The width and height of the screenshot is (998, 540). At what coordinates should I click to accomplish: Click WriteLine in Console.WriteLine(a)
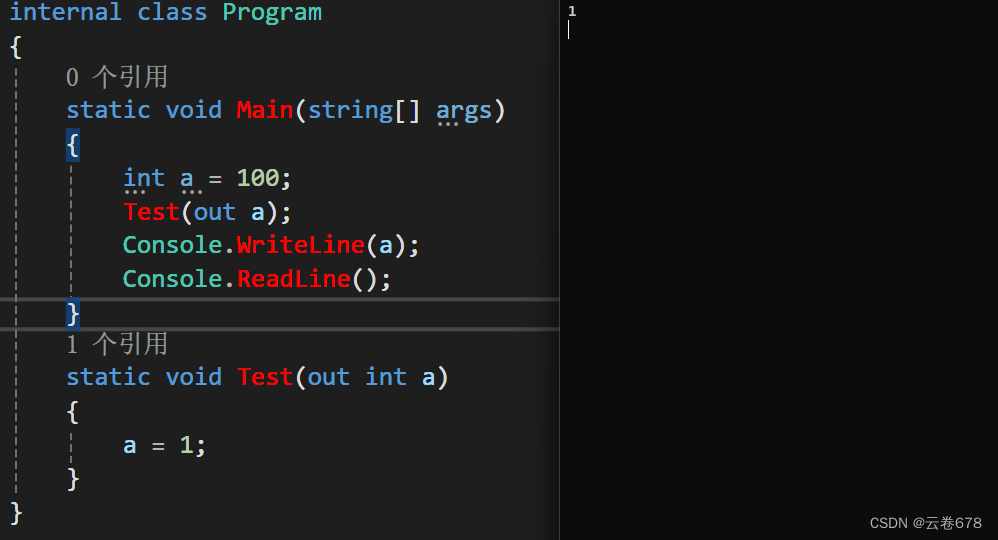[x=300, y=245]
